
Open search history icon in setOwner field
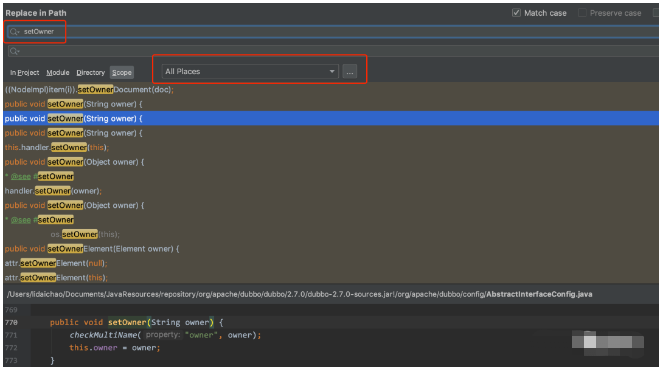pos(14,32)
